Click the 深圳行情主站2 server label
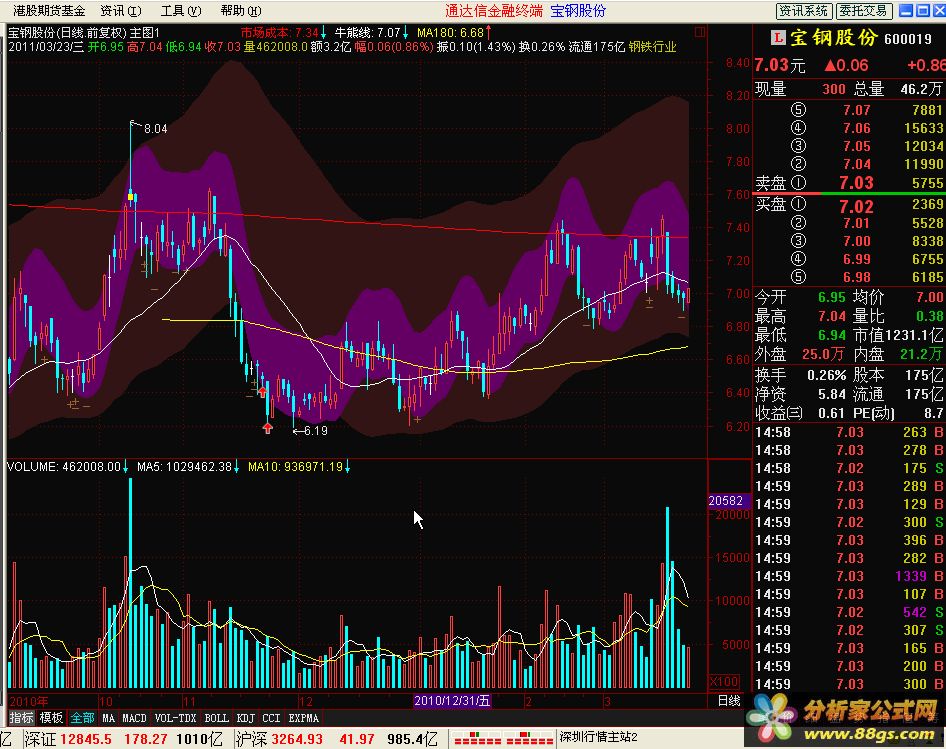This screenshot has width=946, height=749. [598, 738]
